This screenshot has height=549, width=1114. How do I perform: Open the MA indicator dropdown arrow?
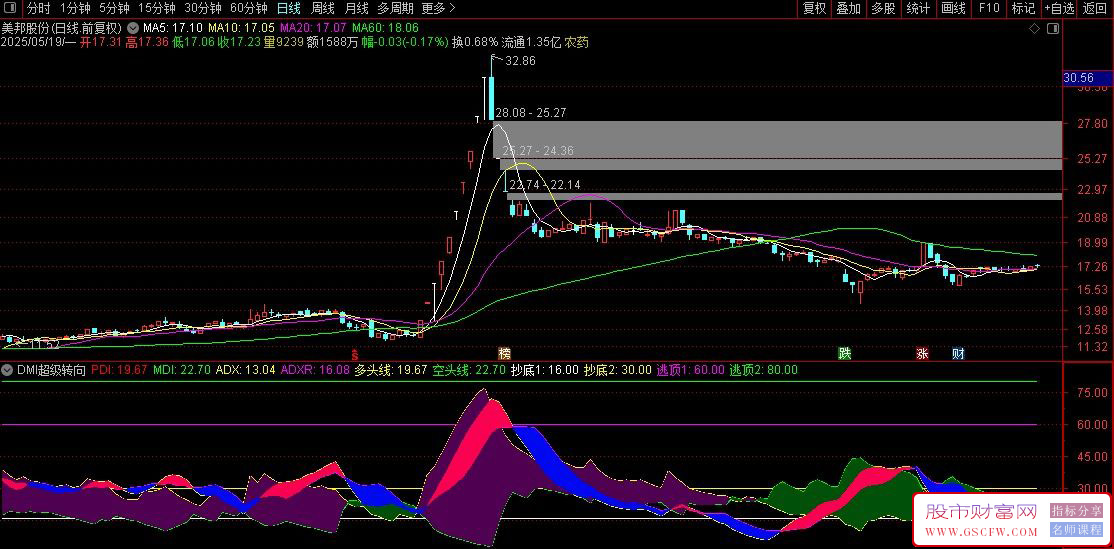click(133, 27)
